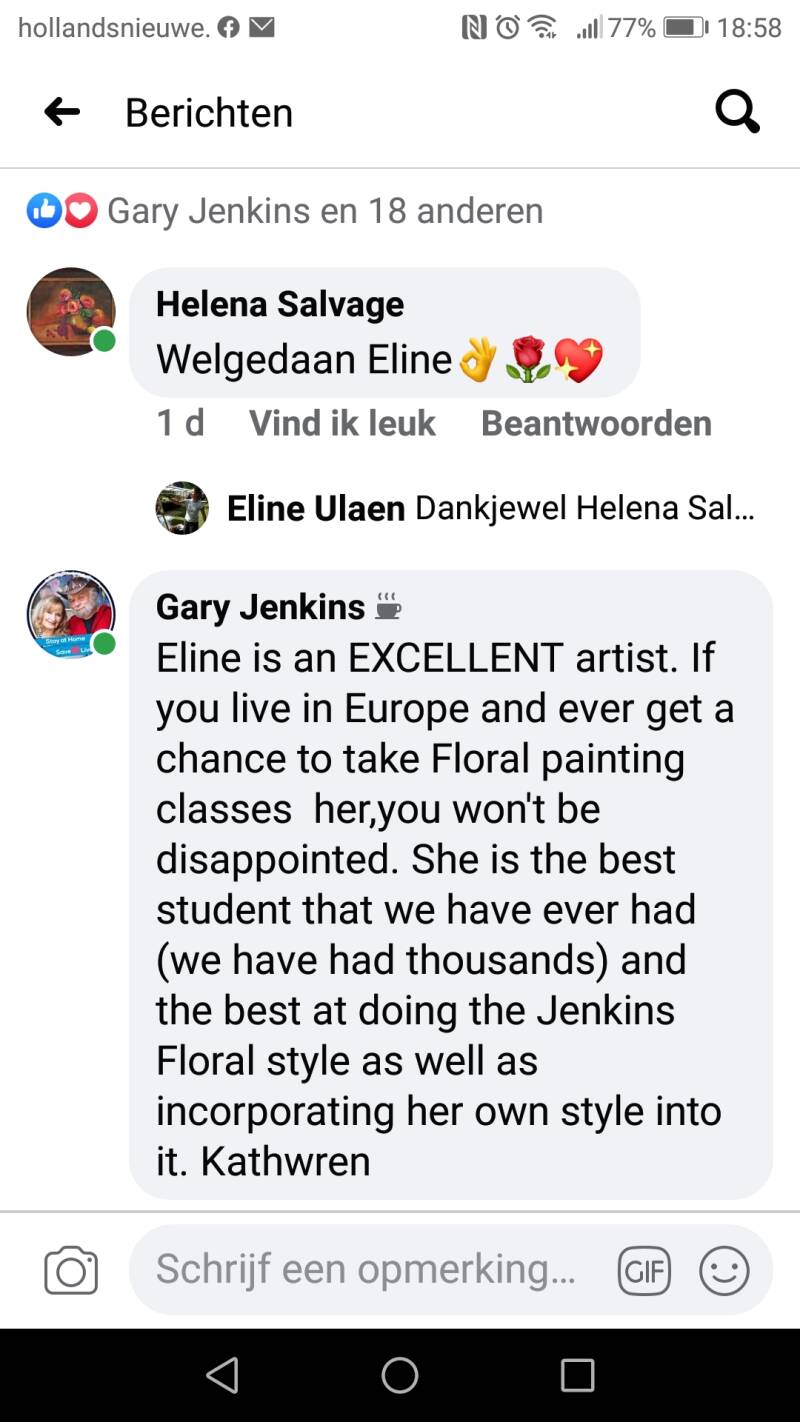Tap the Android back navigation triangle
Screen dimensions: 800x1422
(222, 1375)
